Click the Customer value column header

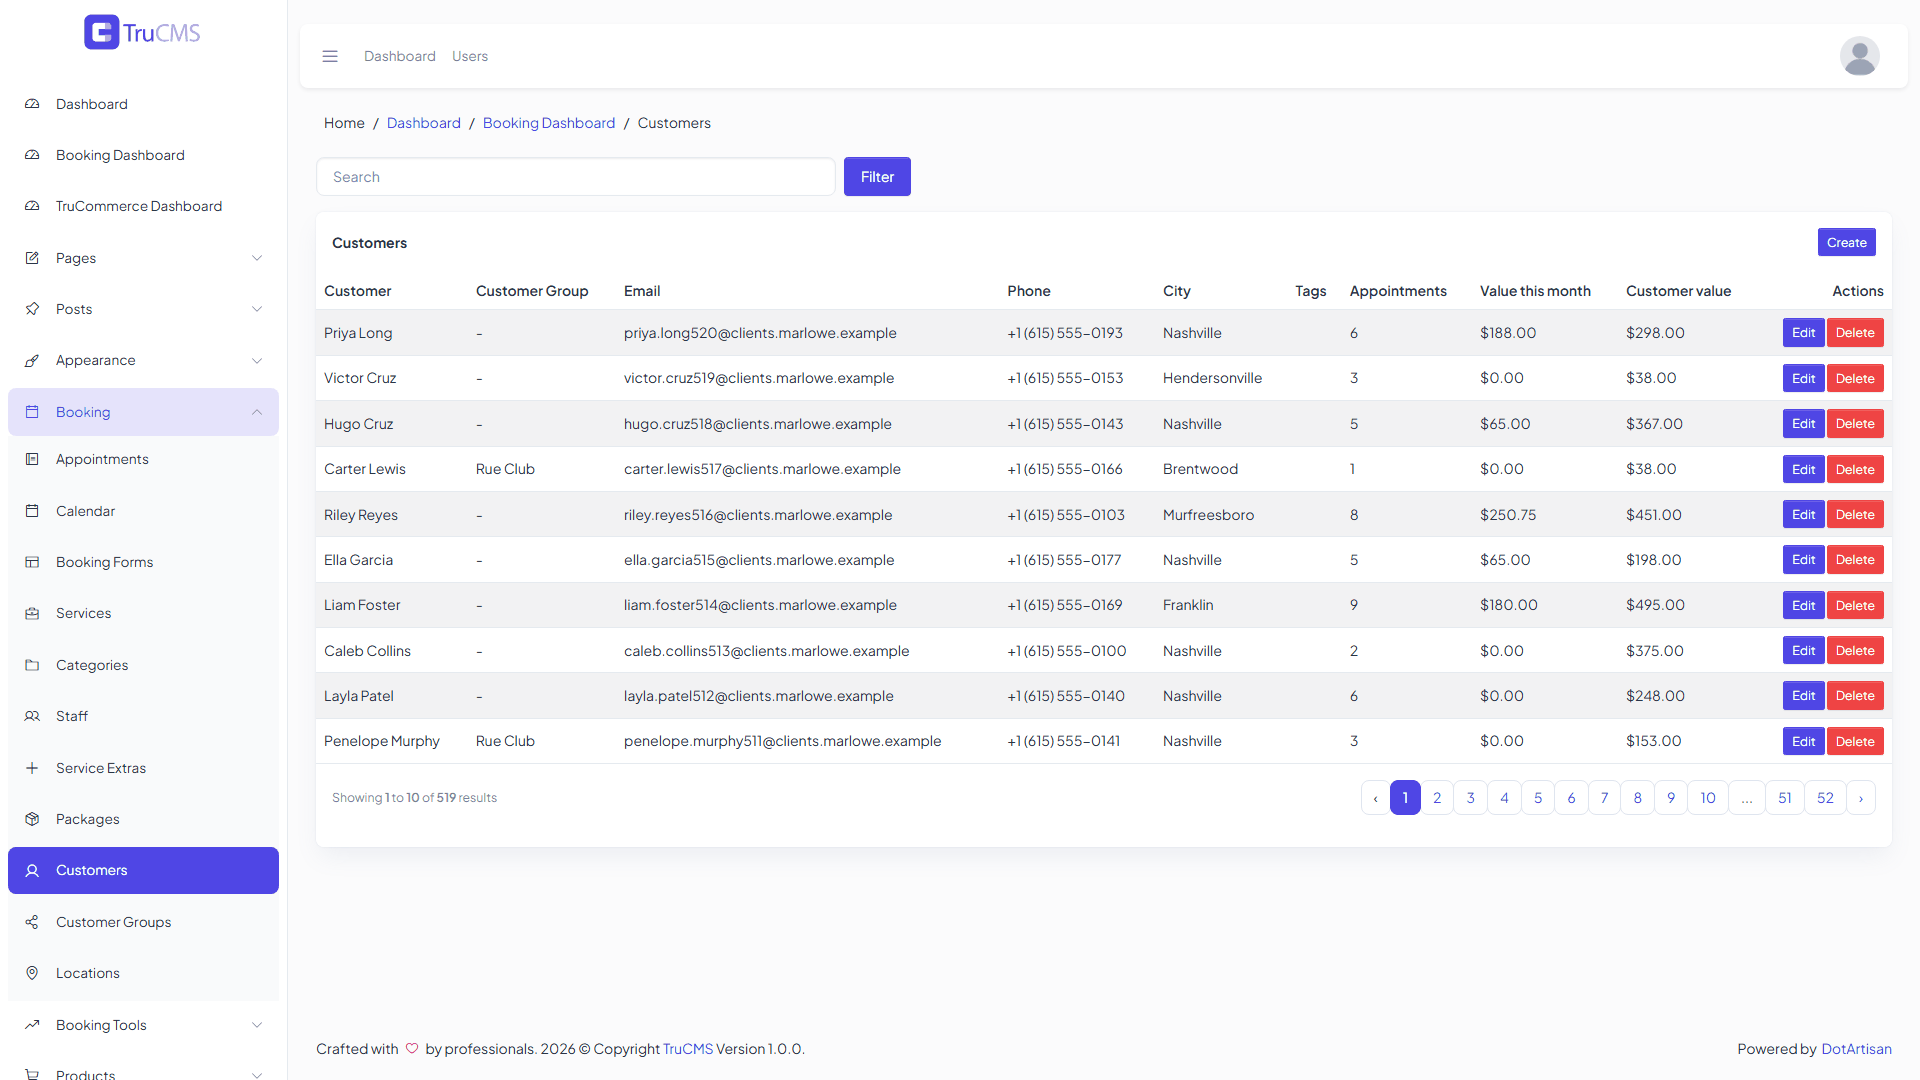click(x=1678, y=291)
